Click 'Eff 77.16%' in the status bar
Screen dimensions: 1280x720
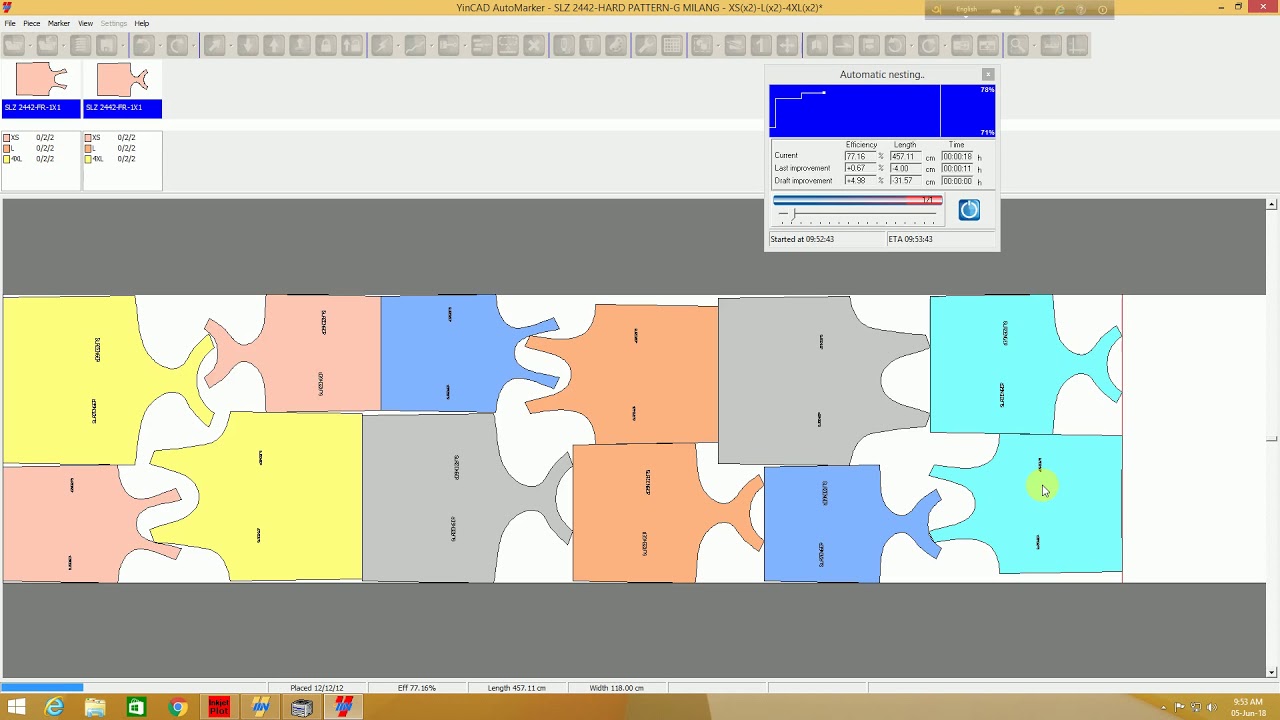(416, 688)
